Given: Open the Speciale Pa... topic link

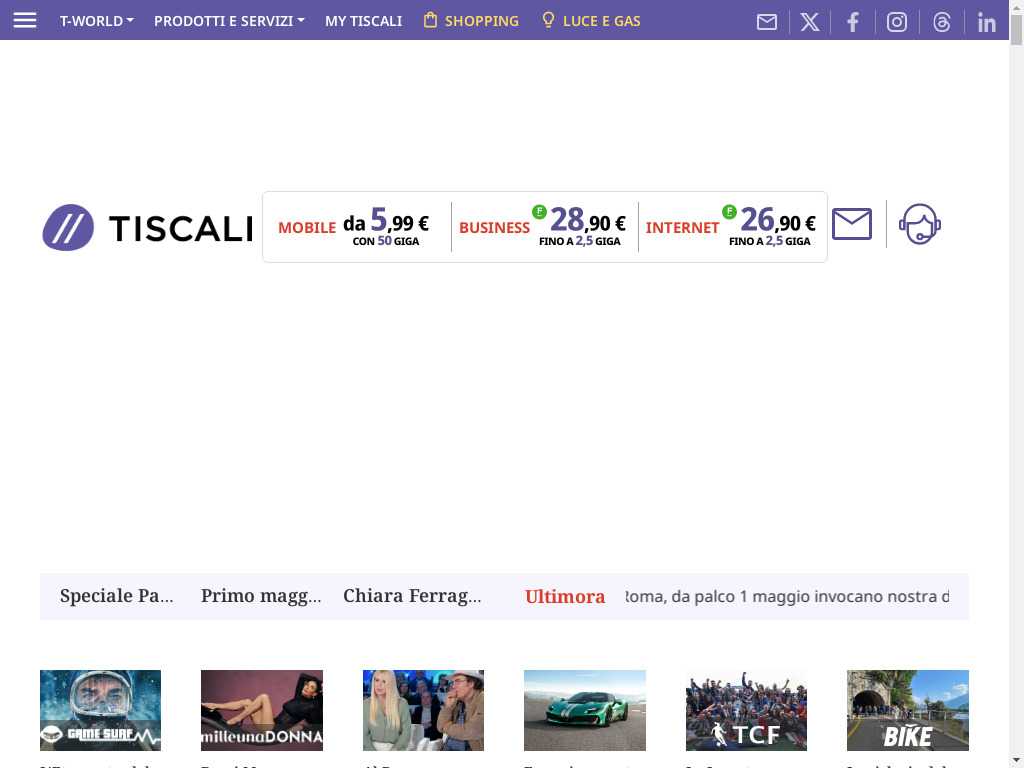Looking at the screenshot, I should 117,596.
